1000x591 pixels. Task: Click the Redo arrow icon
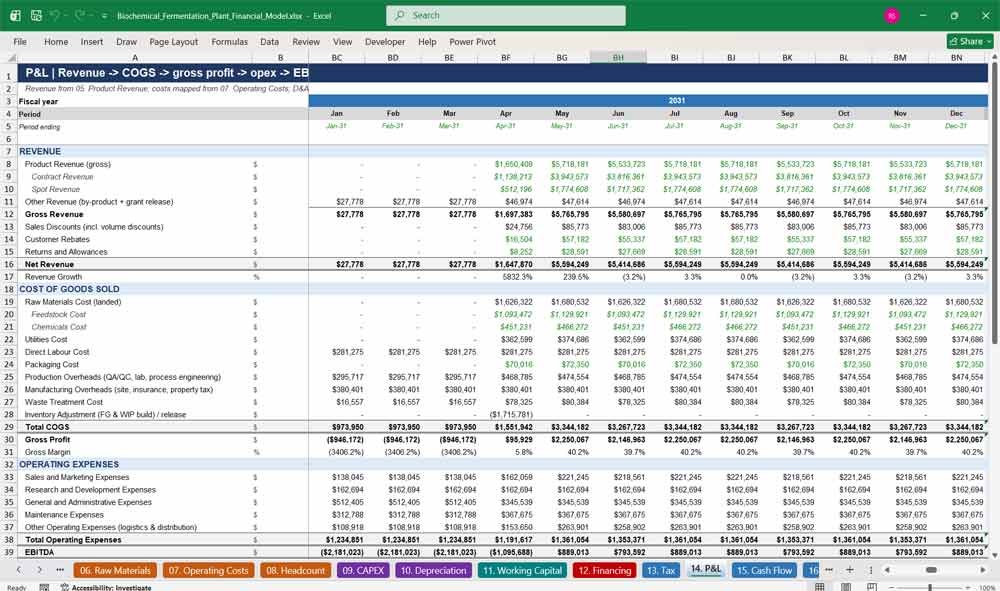80,15
